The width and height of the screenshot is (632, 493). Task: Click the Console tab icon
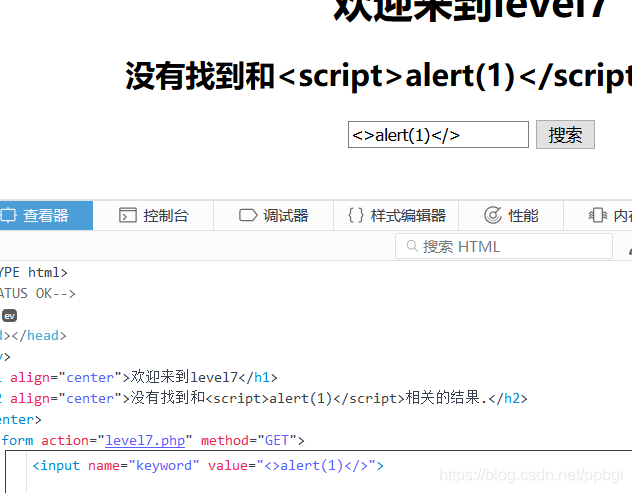(x=128, y=215)
